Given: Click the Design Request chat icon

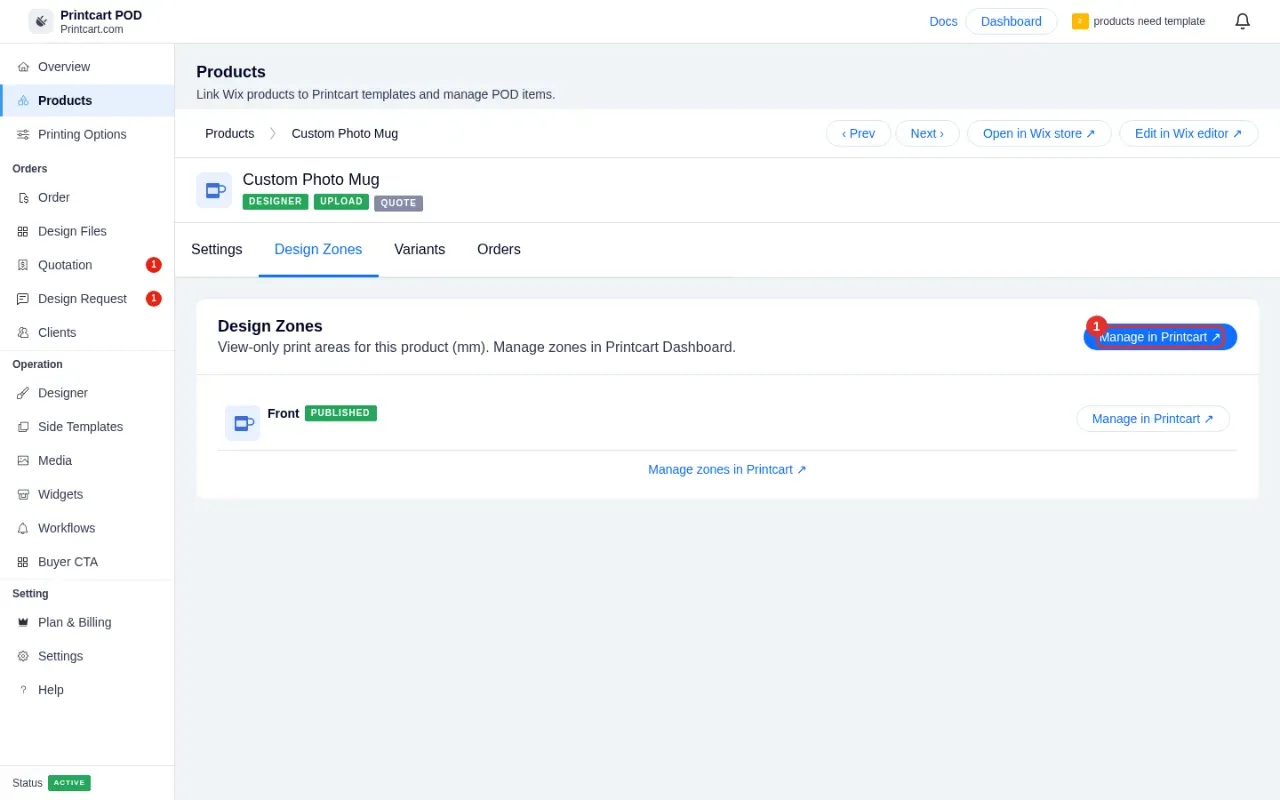Looking at the screenshot, I should [23, 299].
